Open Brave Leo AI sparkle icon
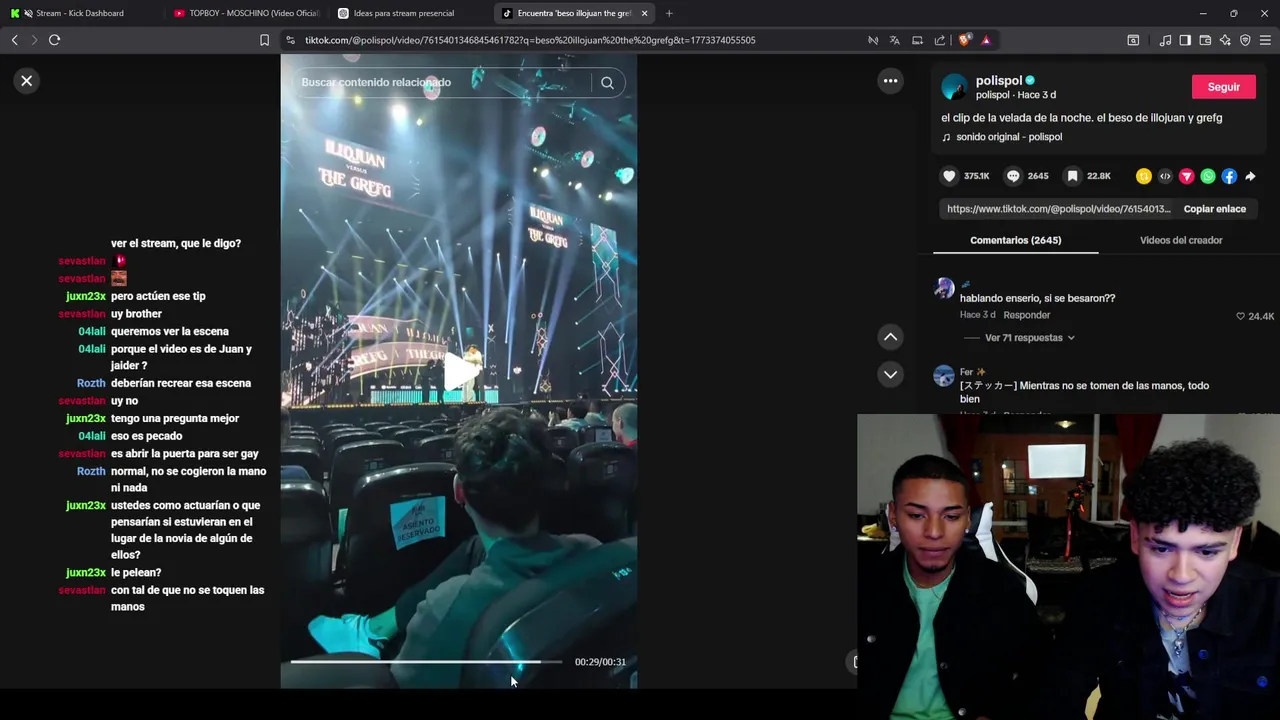Image resolution: width=1280 pixels, height=720 pixels. point(1225,40)
